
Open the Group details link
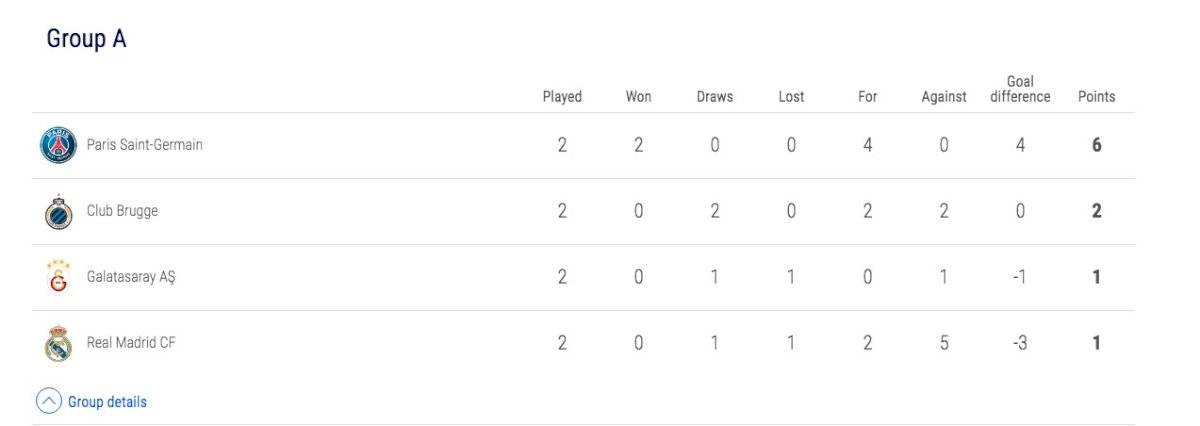(x=107, y=402)
